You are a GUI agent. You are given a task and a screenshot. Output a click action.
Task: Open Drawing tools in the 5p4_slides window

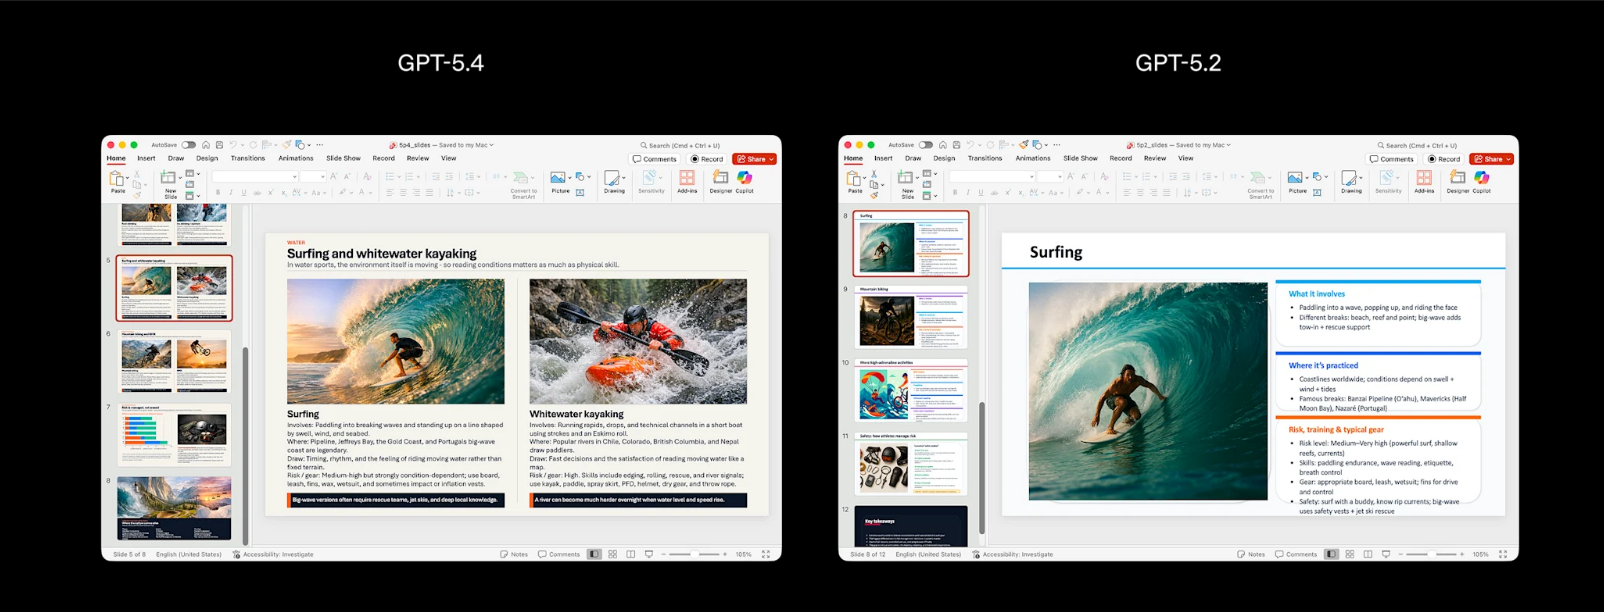(x=613, y=179)
